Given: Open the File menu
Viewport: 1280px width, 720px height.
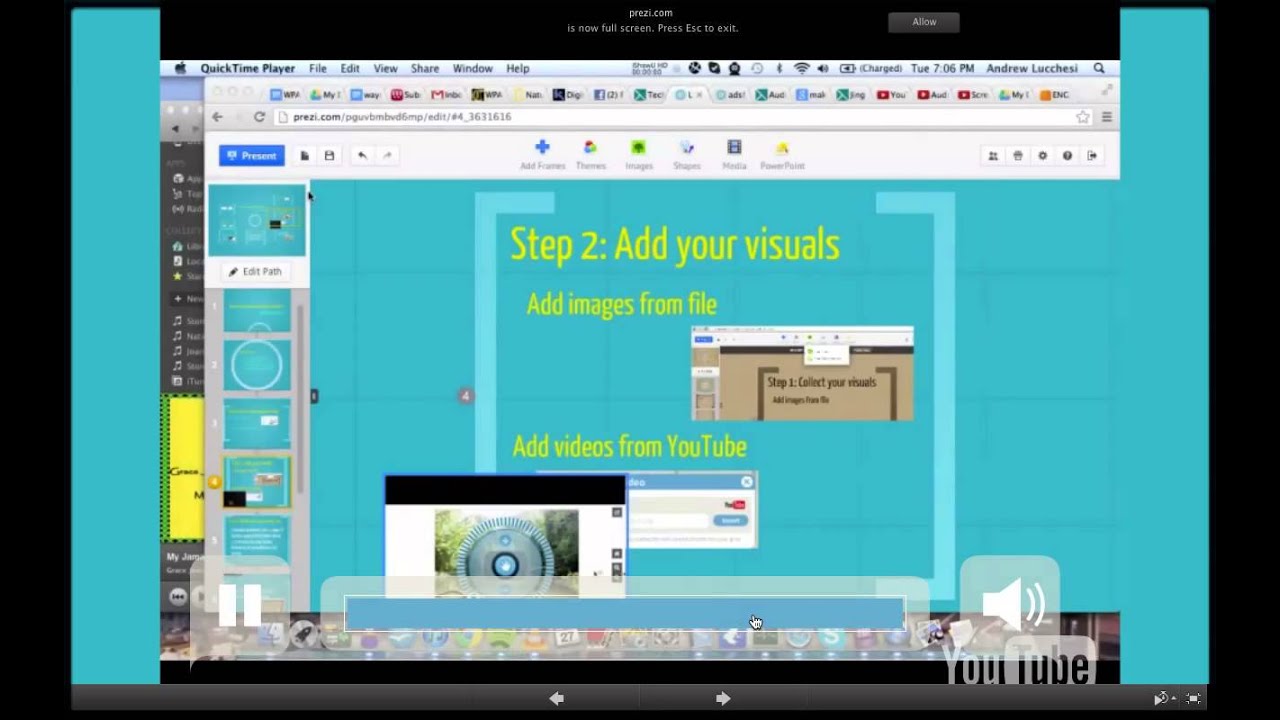Looking at the screenshot, I should coord(317,69).
